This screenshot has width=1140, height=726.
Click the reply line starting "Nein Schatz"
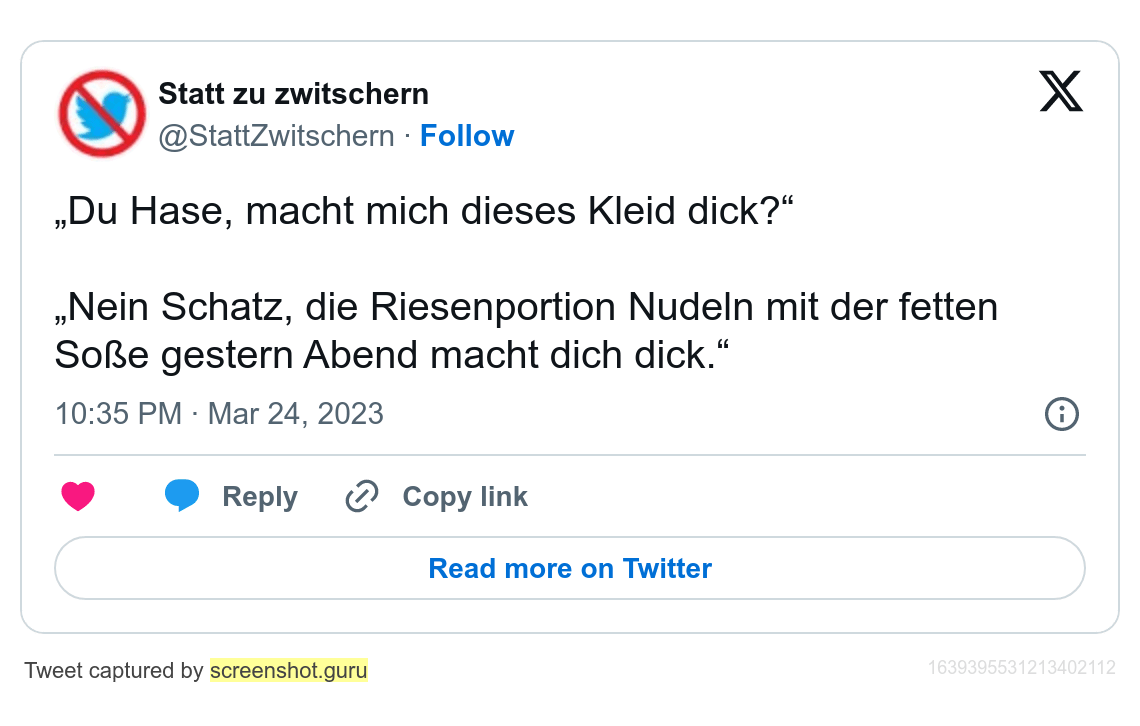tap(526, 307)
